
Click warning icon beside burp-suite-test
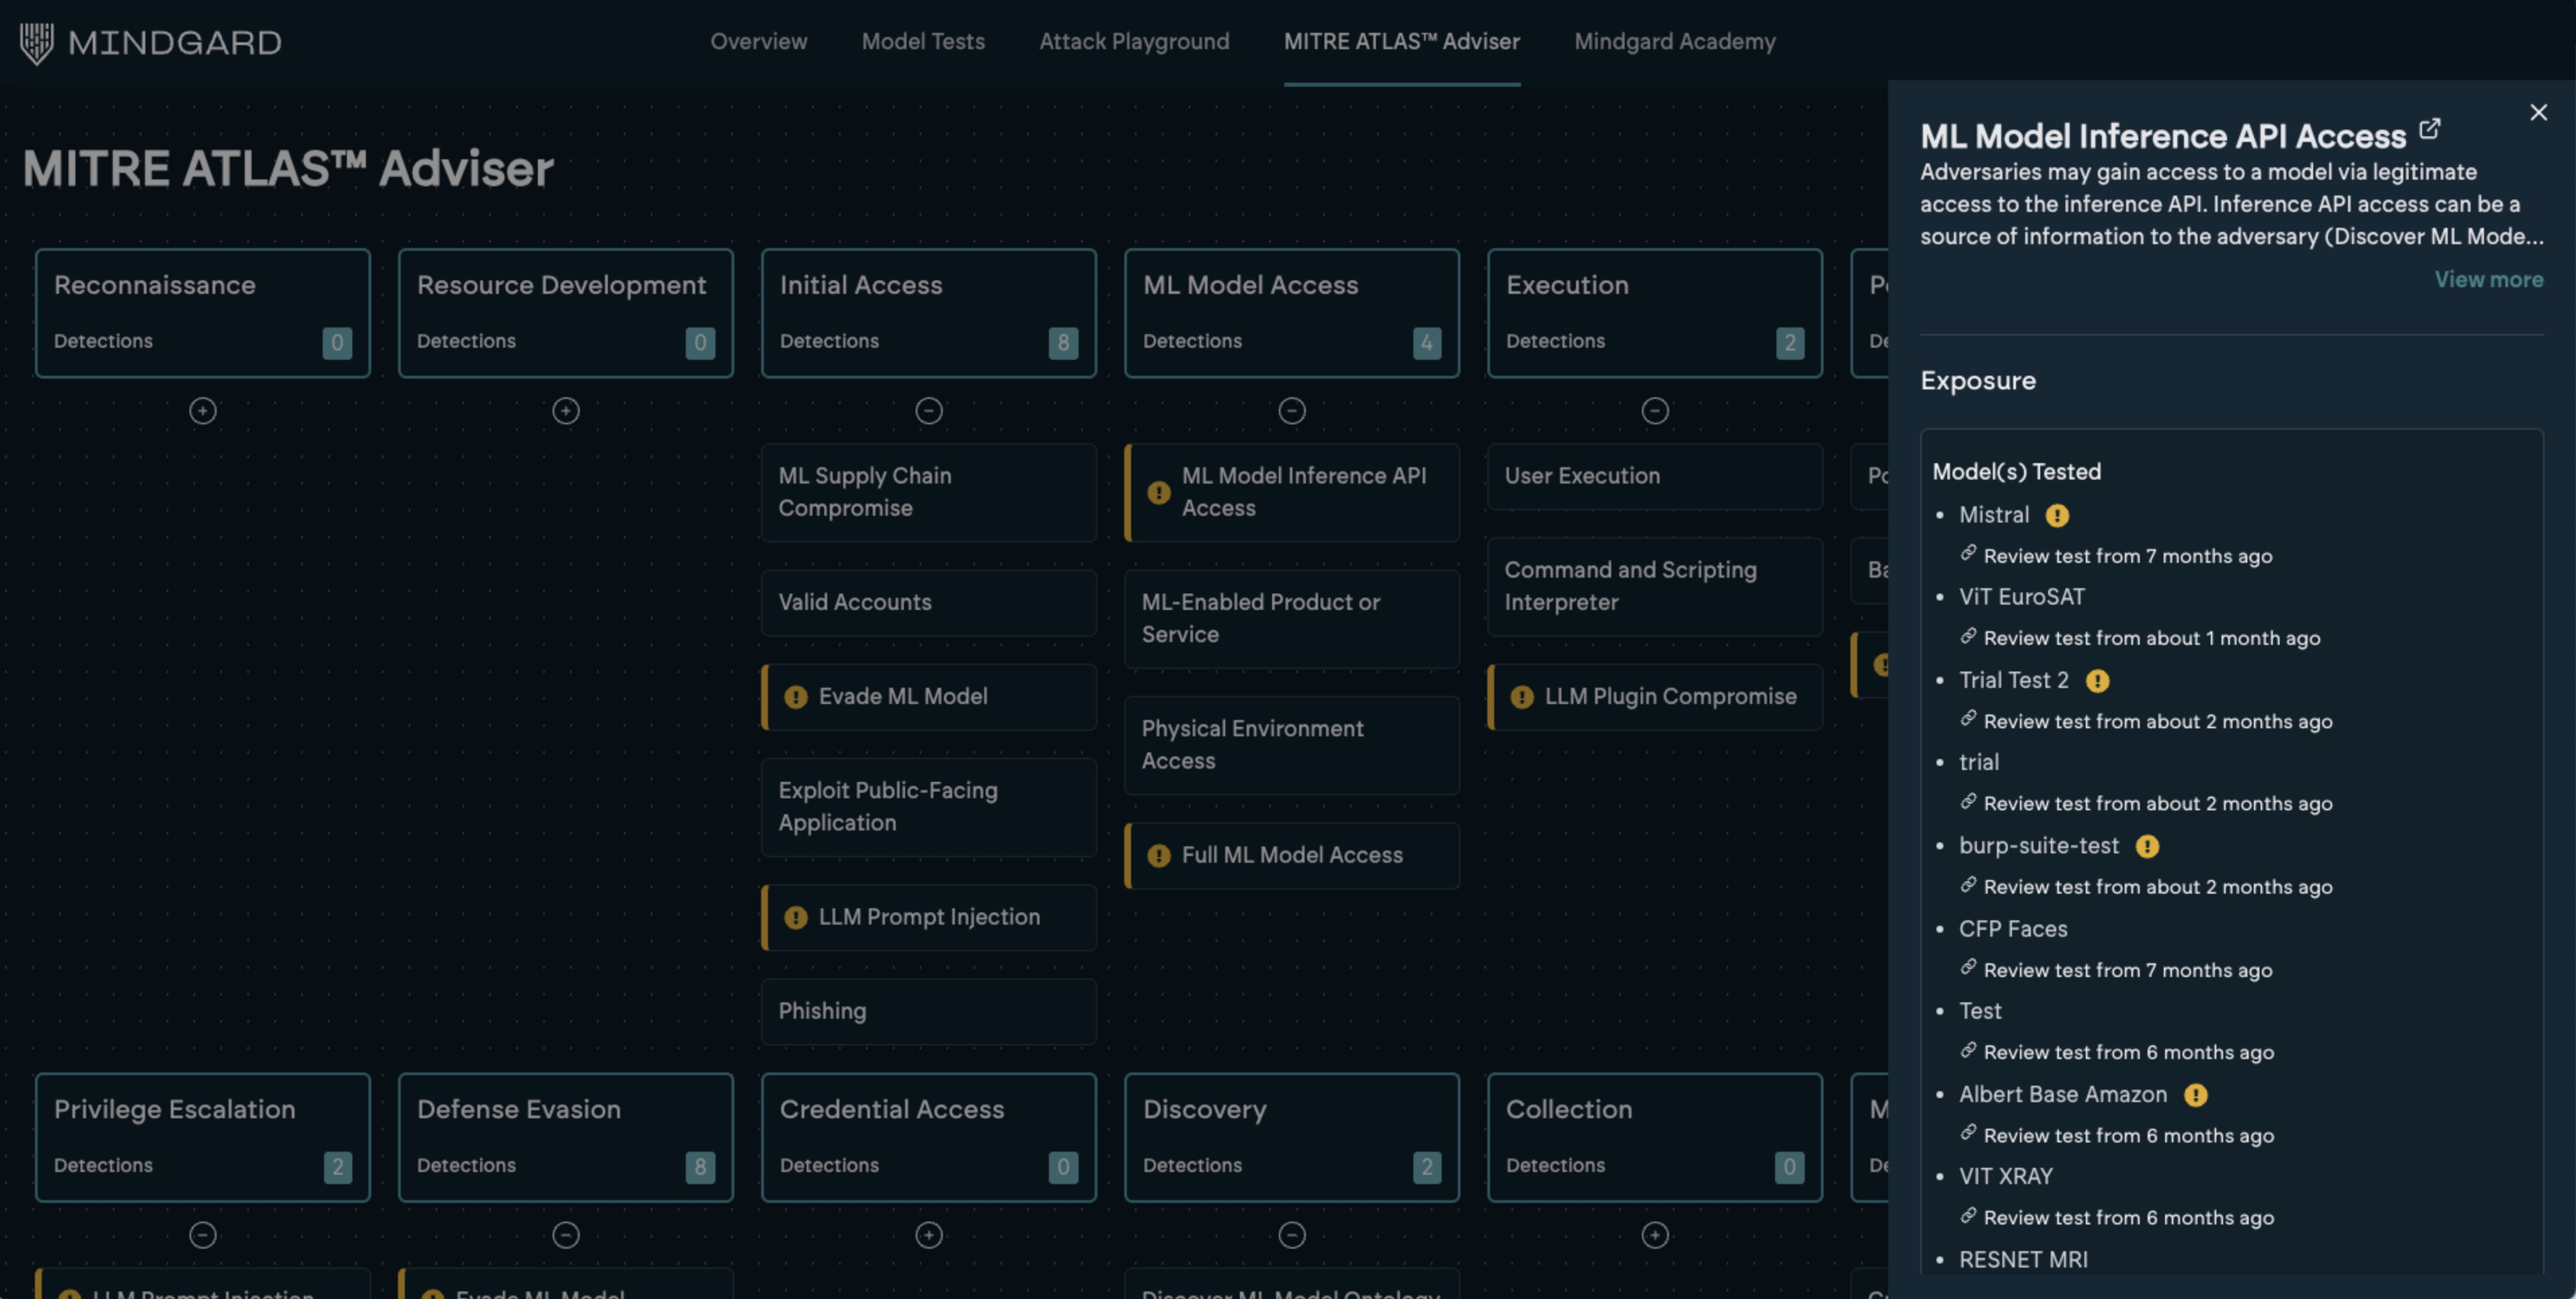(x=2146, y=847)
